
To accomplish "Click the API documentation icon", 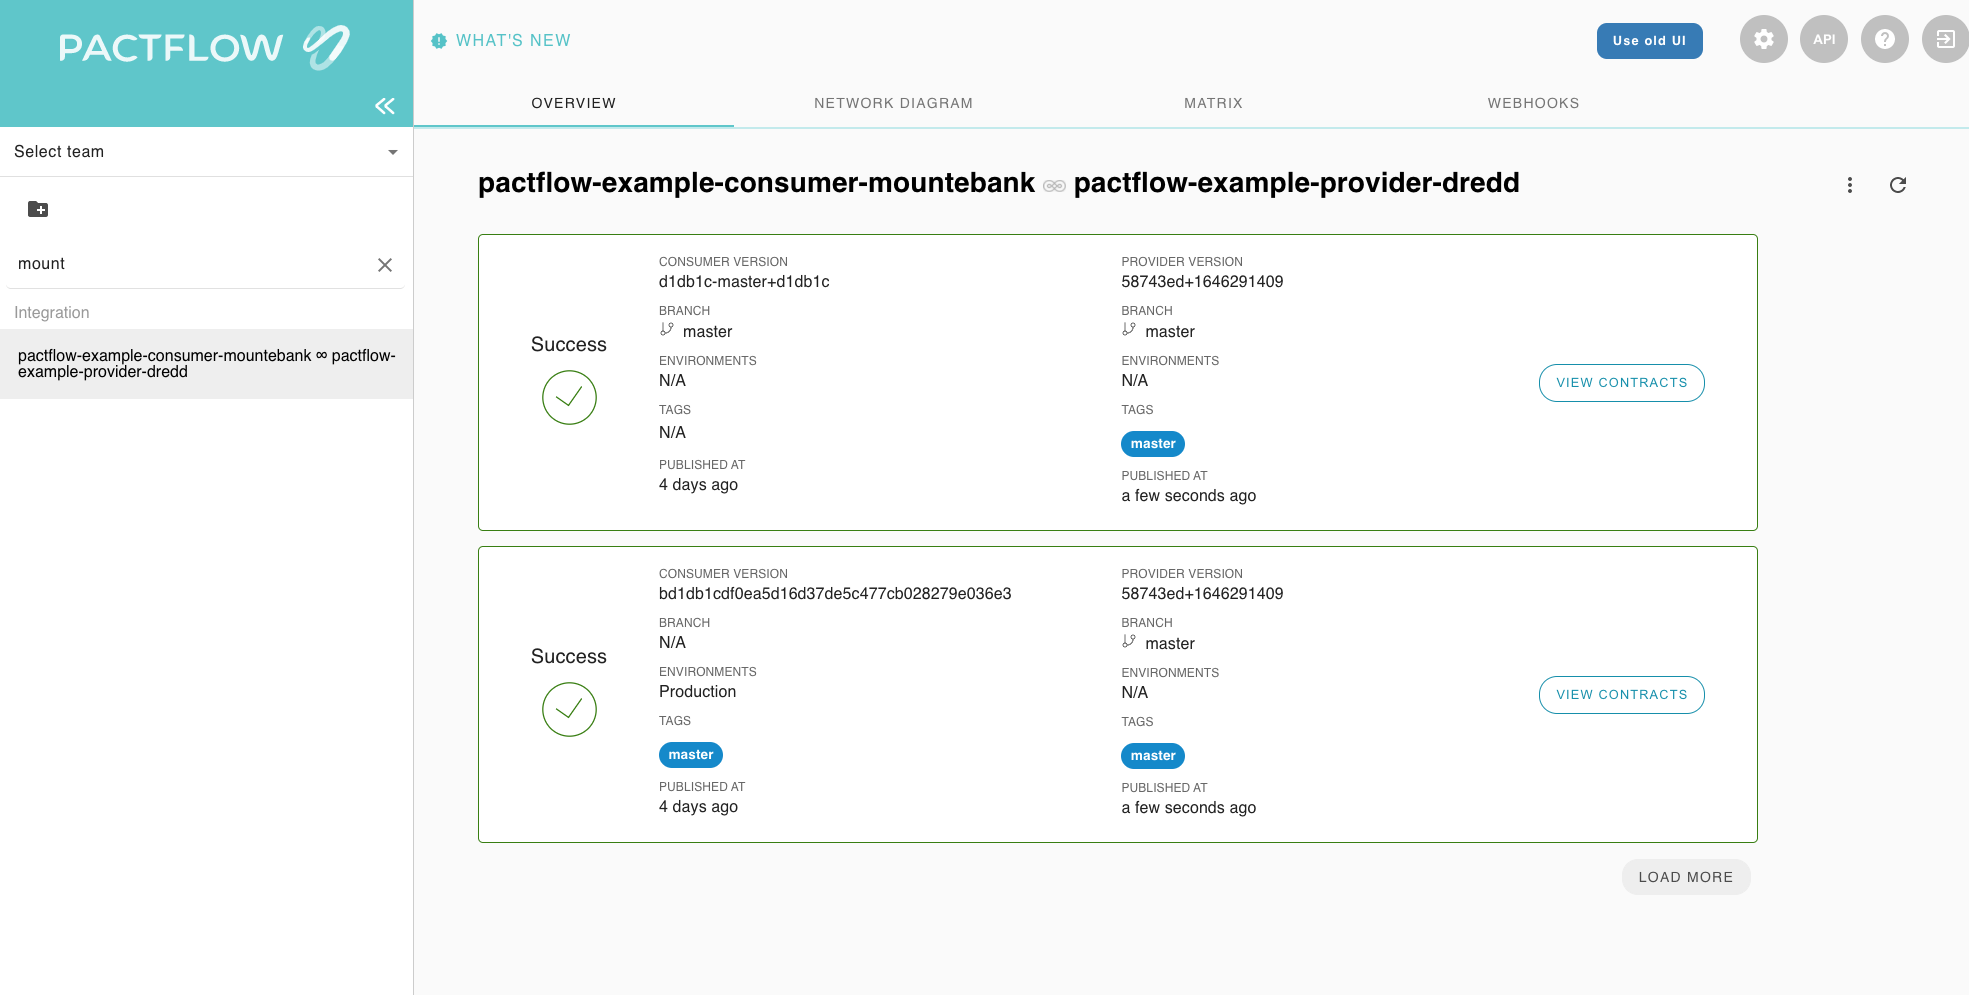I will point(1824,39).
